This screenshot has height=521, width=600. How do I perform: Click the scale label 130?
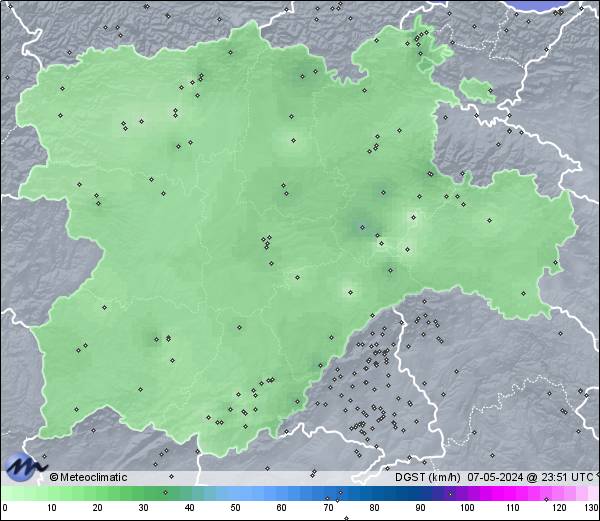click(592, 508)
